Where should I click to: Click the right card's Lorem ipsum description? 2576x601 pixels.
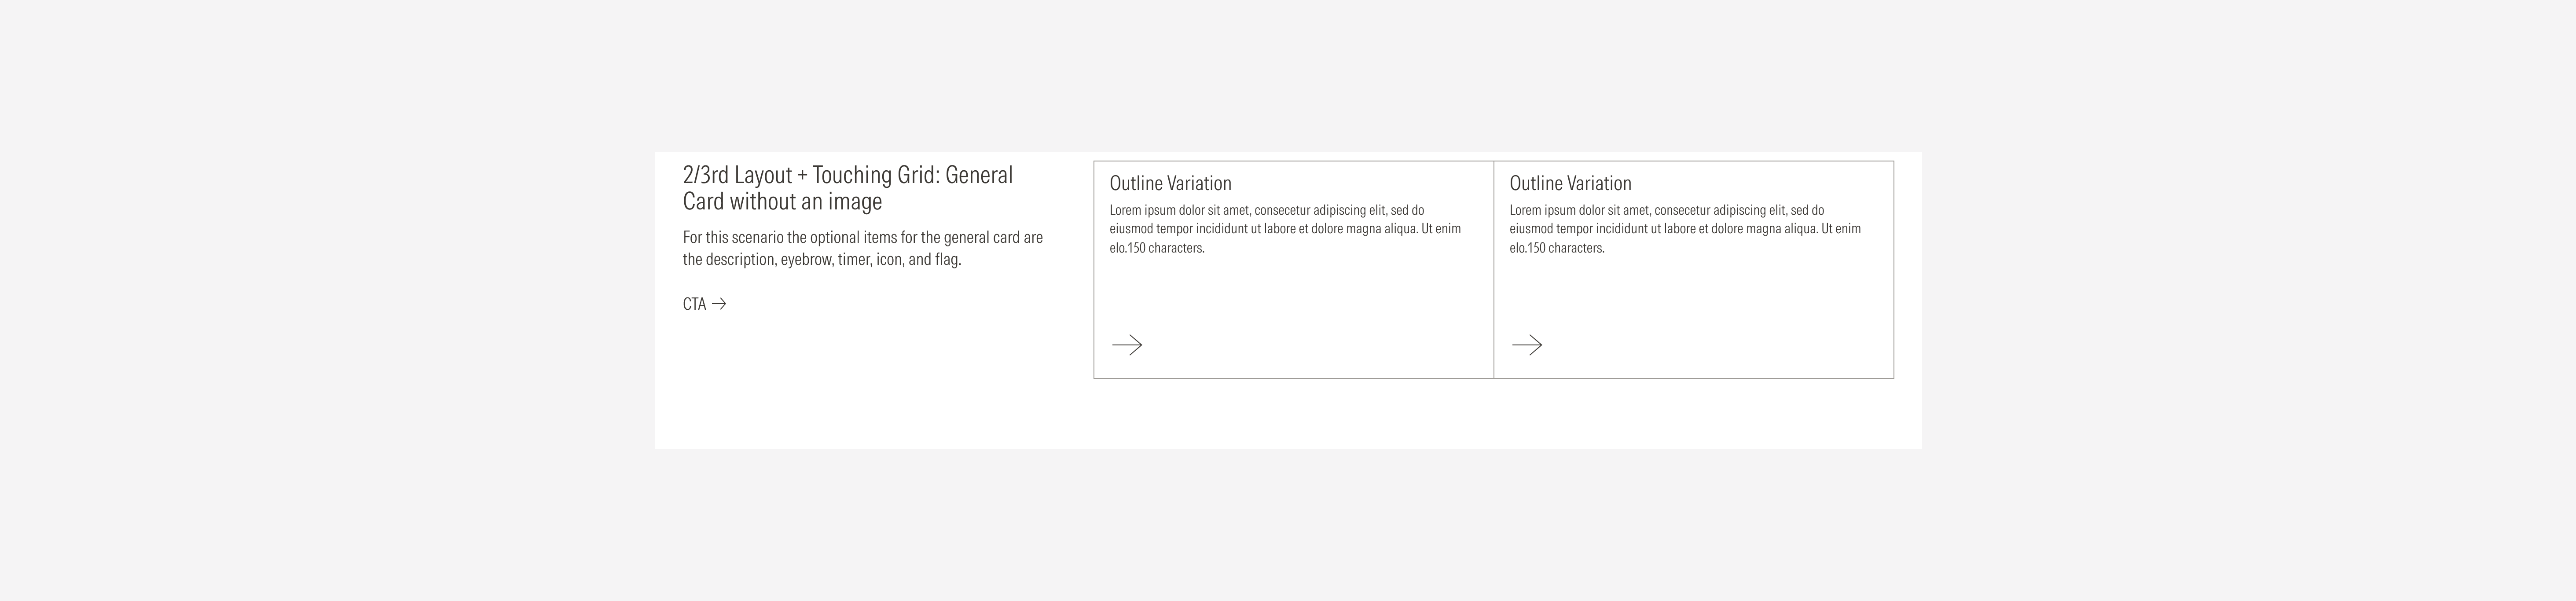1684,229
